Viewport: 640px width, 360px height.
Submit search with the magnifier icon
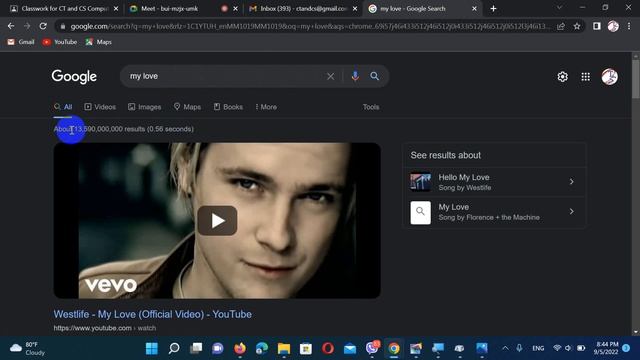click(x=374, y=76)
